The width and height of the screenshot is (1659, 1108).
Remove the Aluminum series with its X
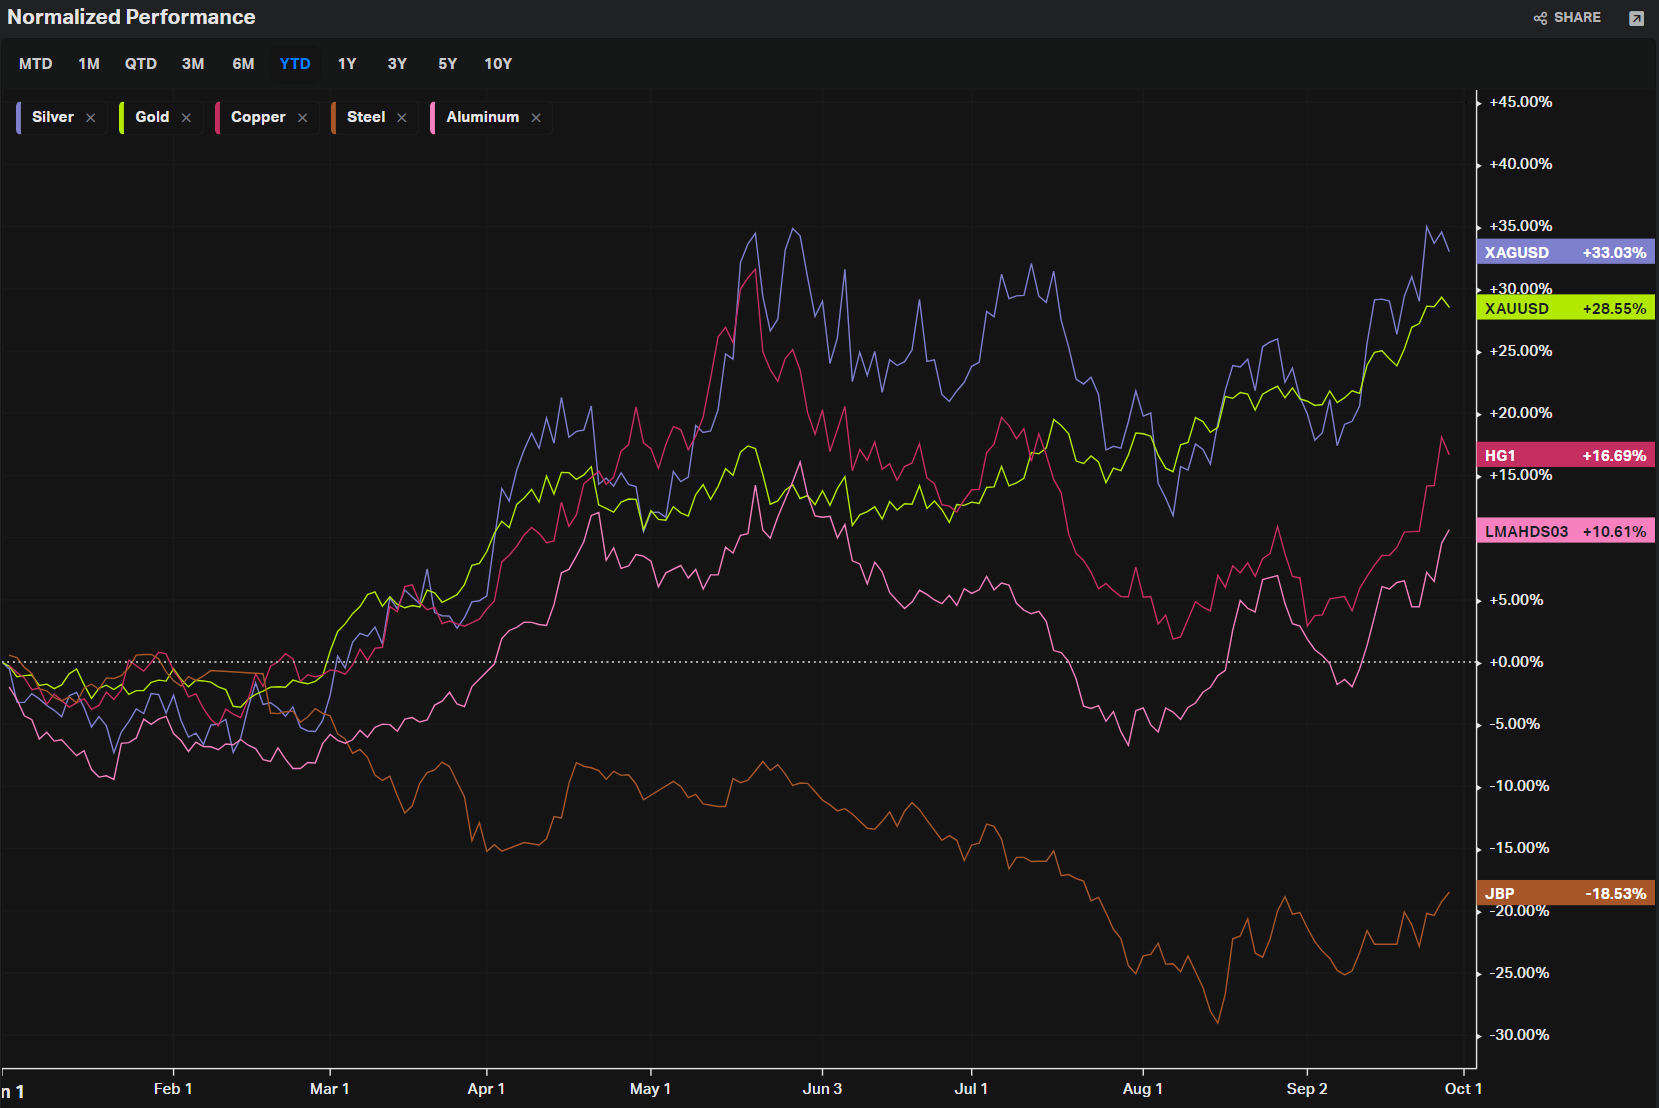point(536,118)
